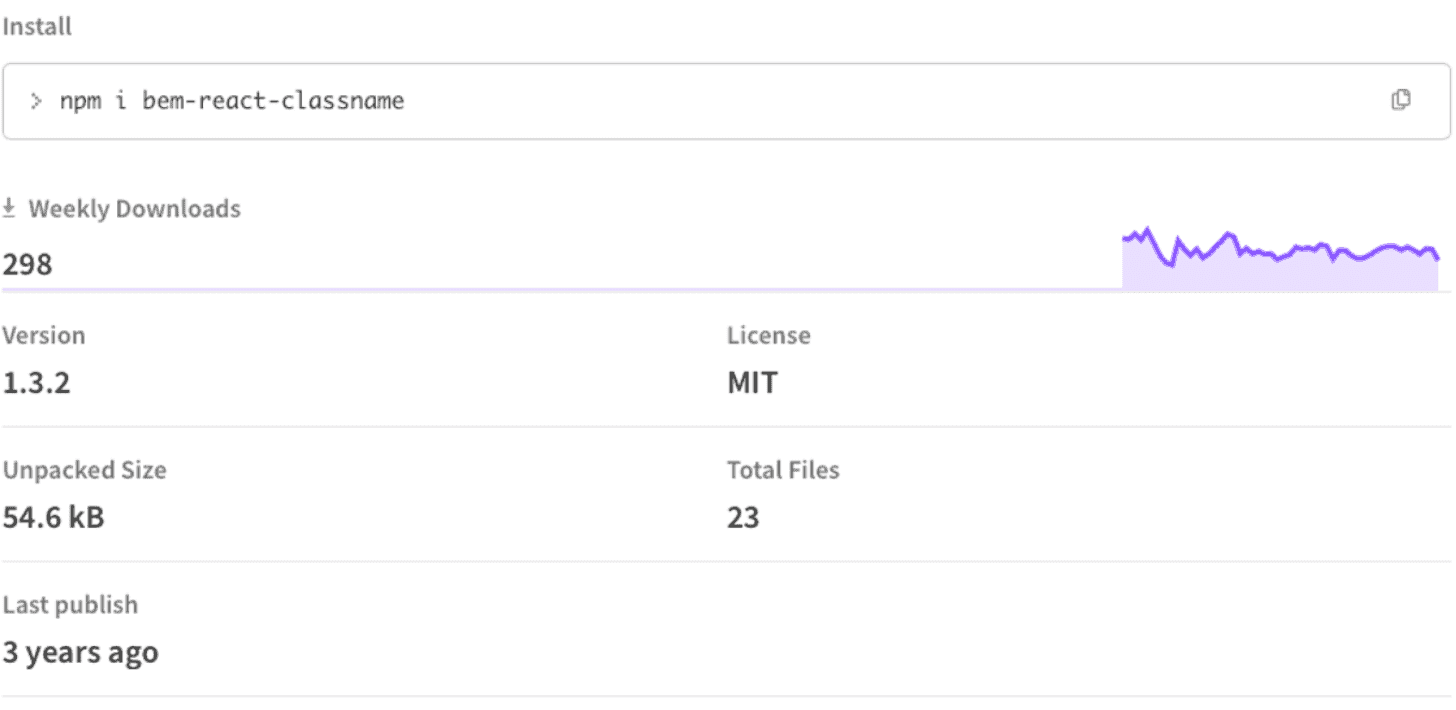Select the total files count 23
The width and height of the screenshot is (1456, 710).
pos(743,518)
